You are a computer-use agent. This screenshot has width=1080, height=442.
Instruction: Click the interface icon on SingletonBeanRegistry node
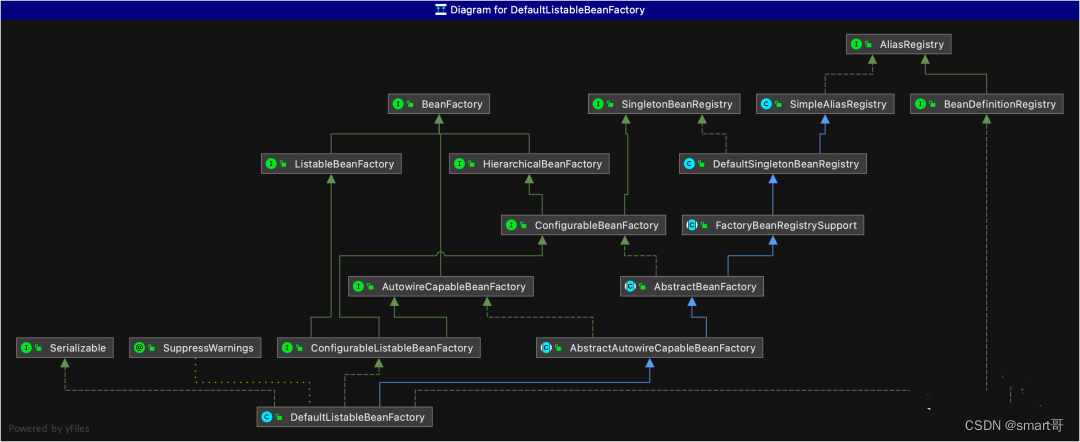[x=598, y=105]
